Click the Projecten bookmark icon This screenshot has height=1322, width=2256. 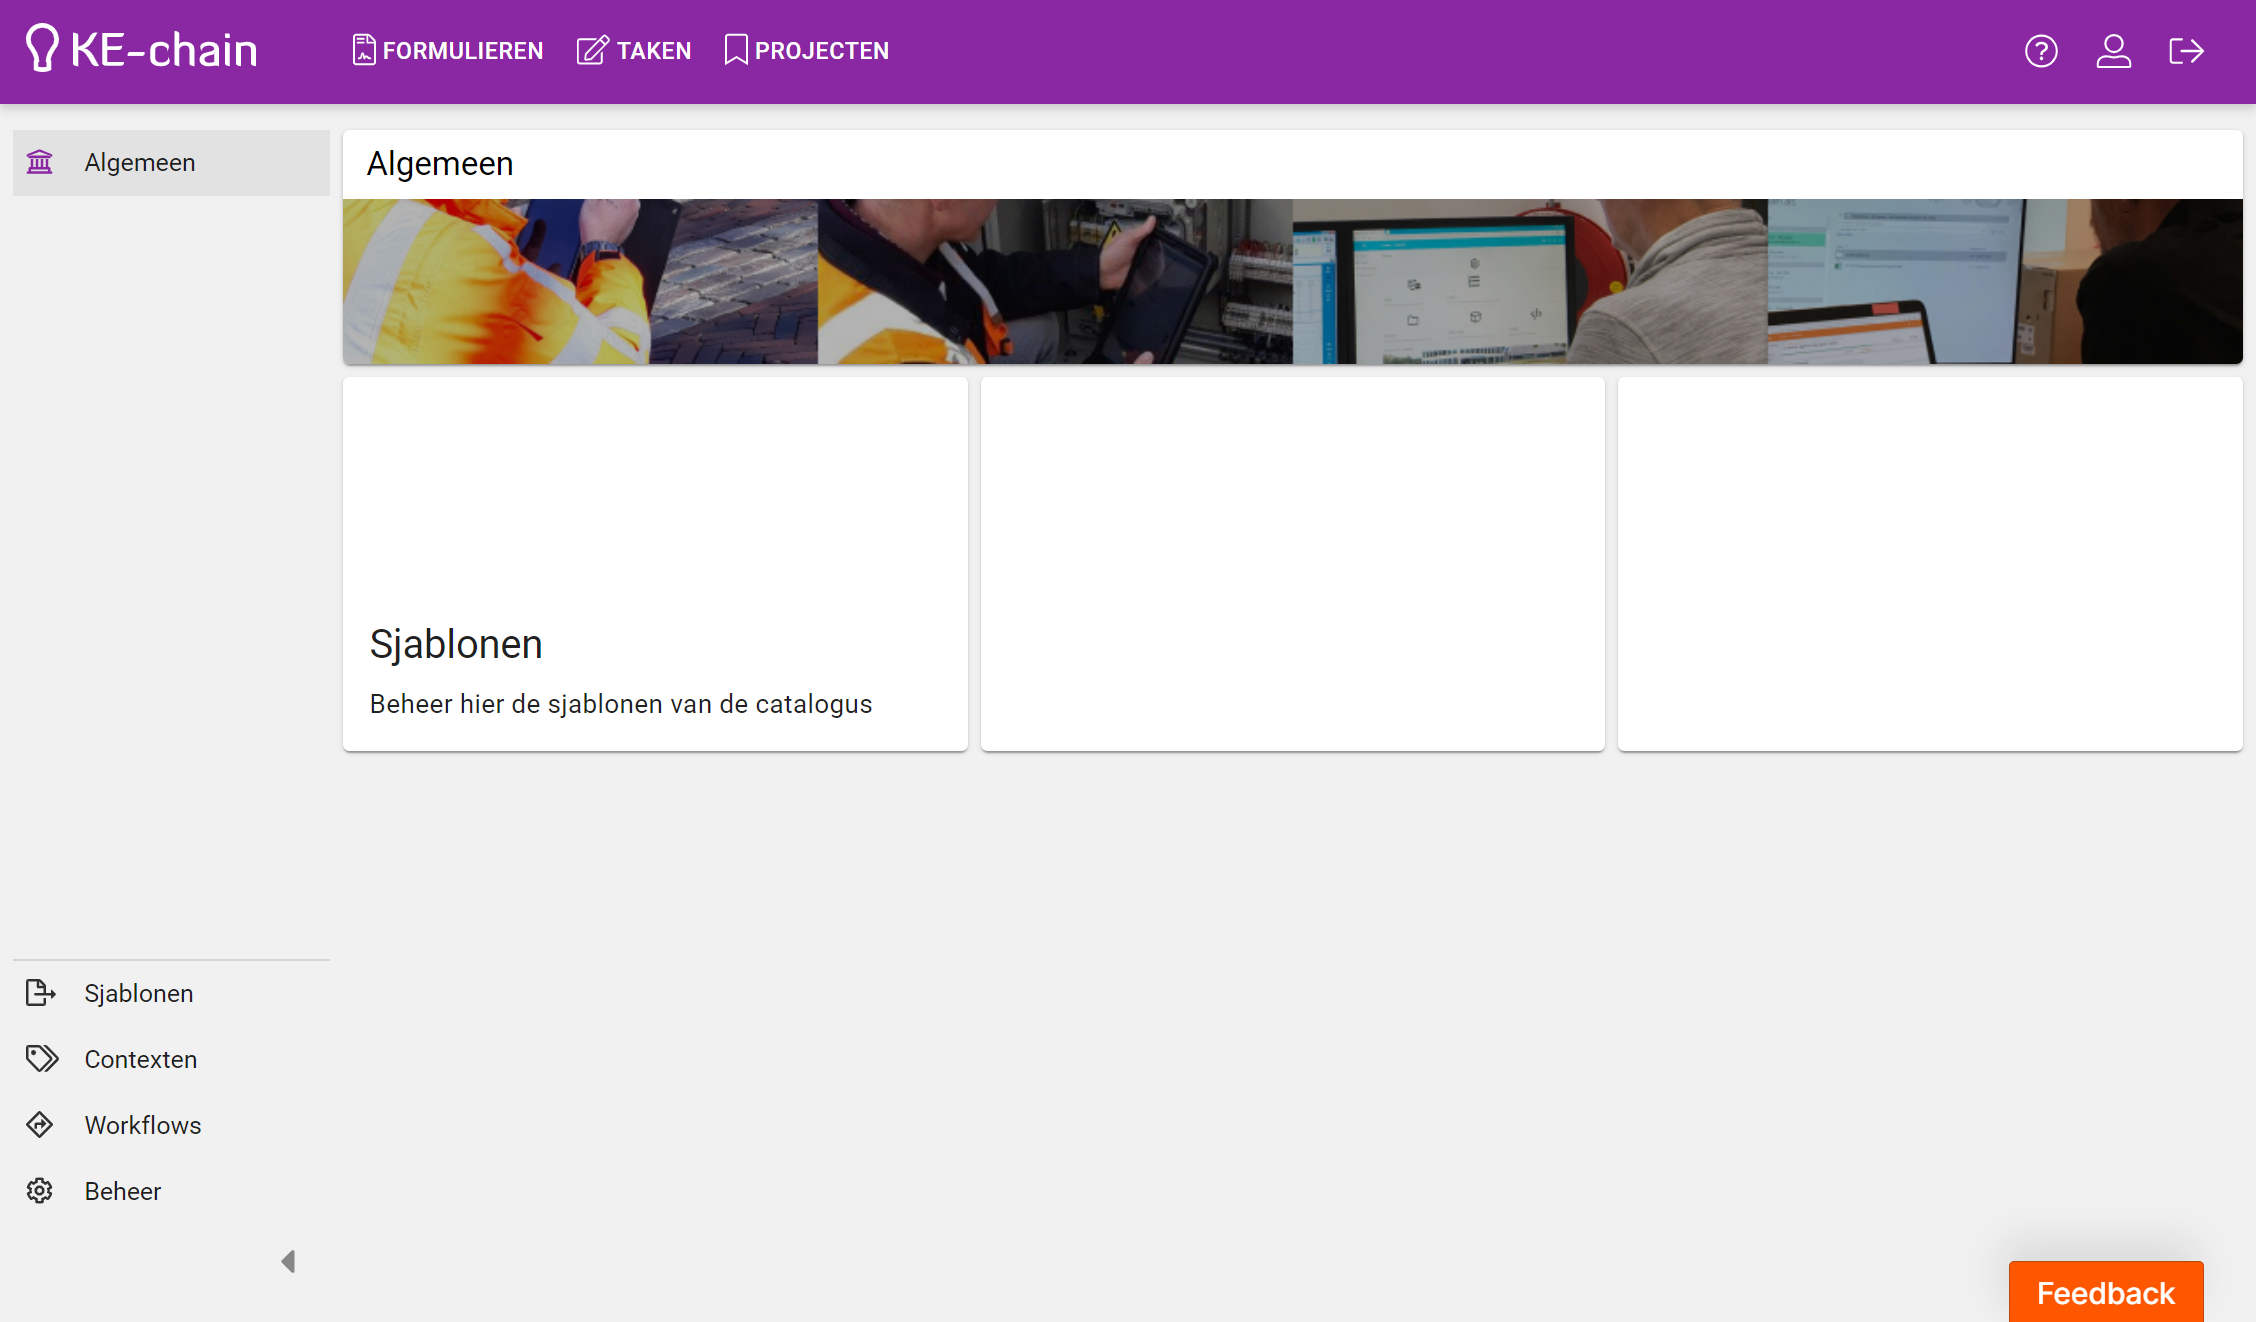coord(736,50)
